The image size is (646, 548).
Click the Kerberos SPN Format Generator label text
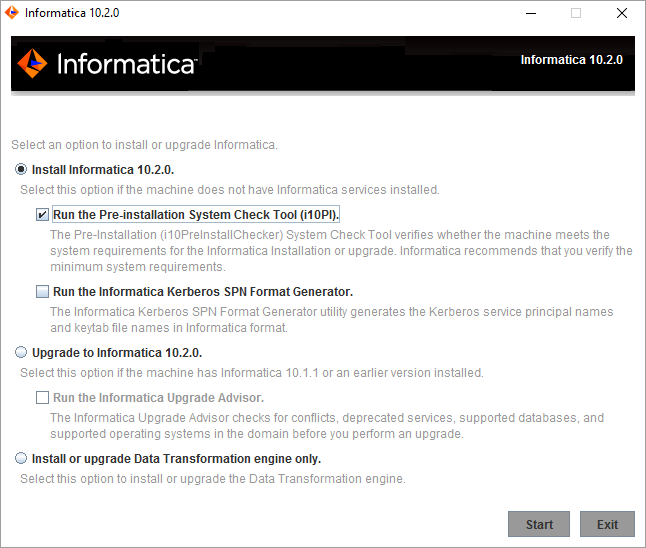pos(203,292)
